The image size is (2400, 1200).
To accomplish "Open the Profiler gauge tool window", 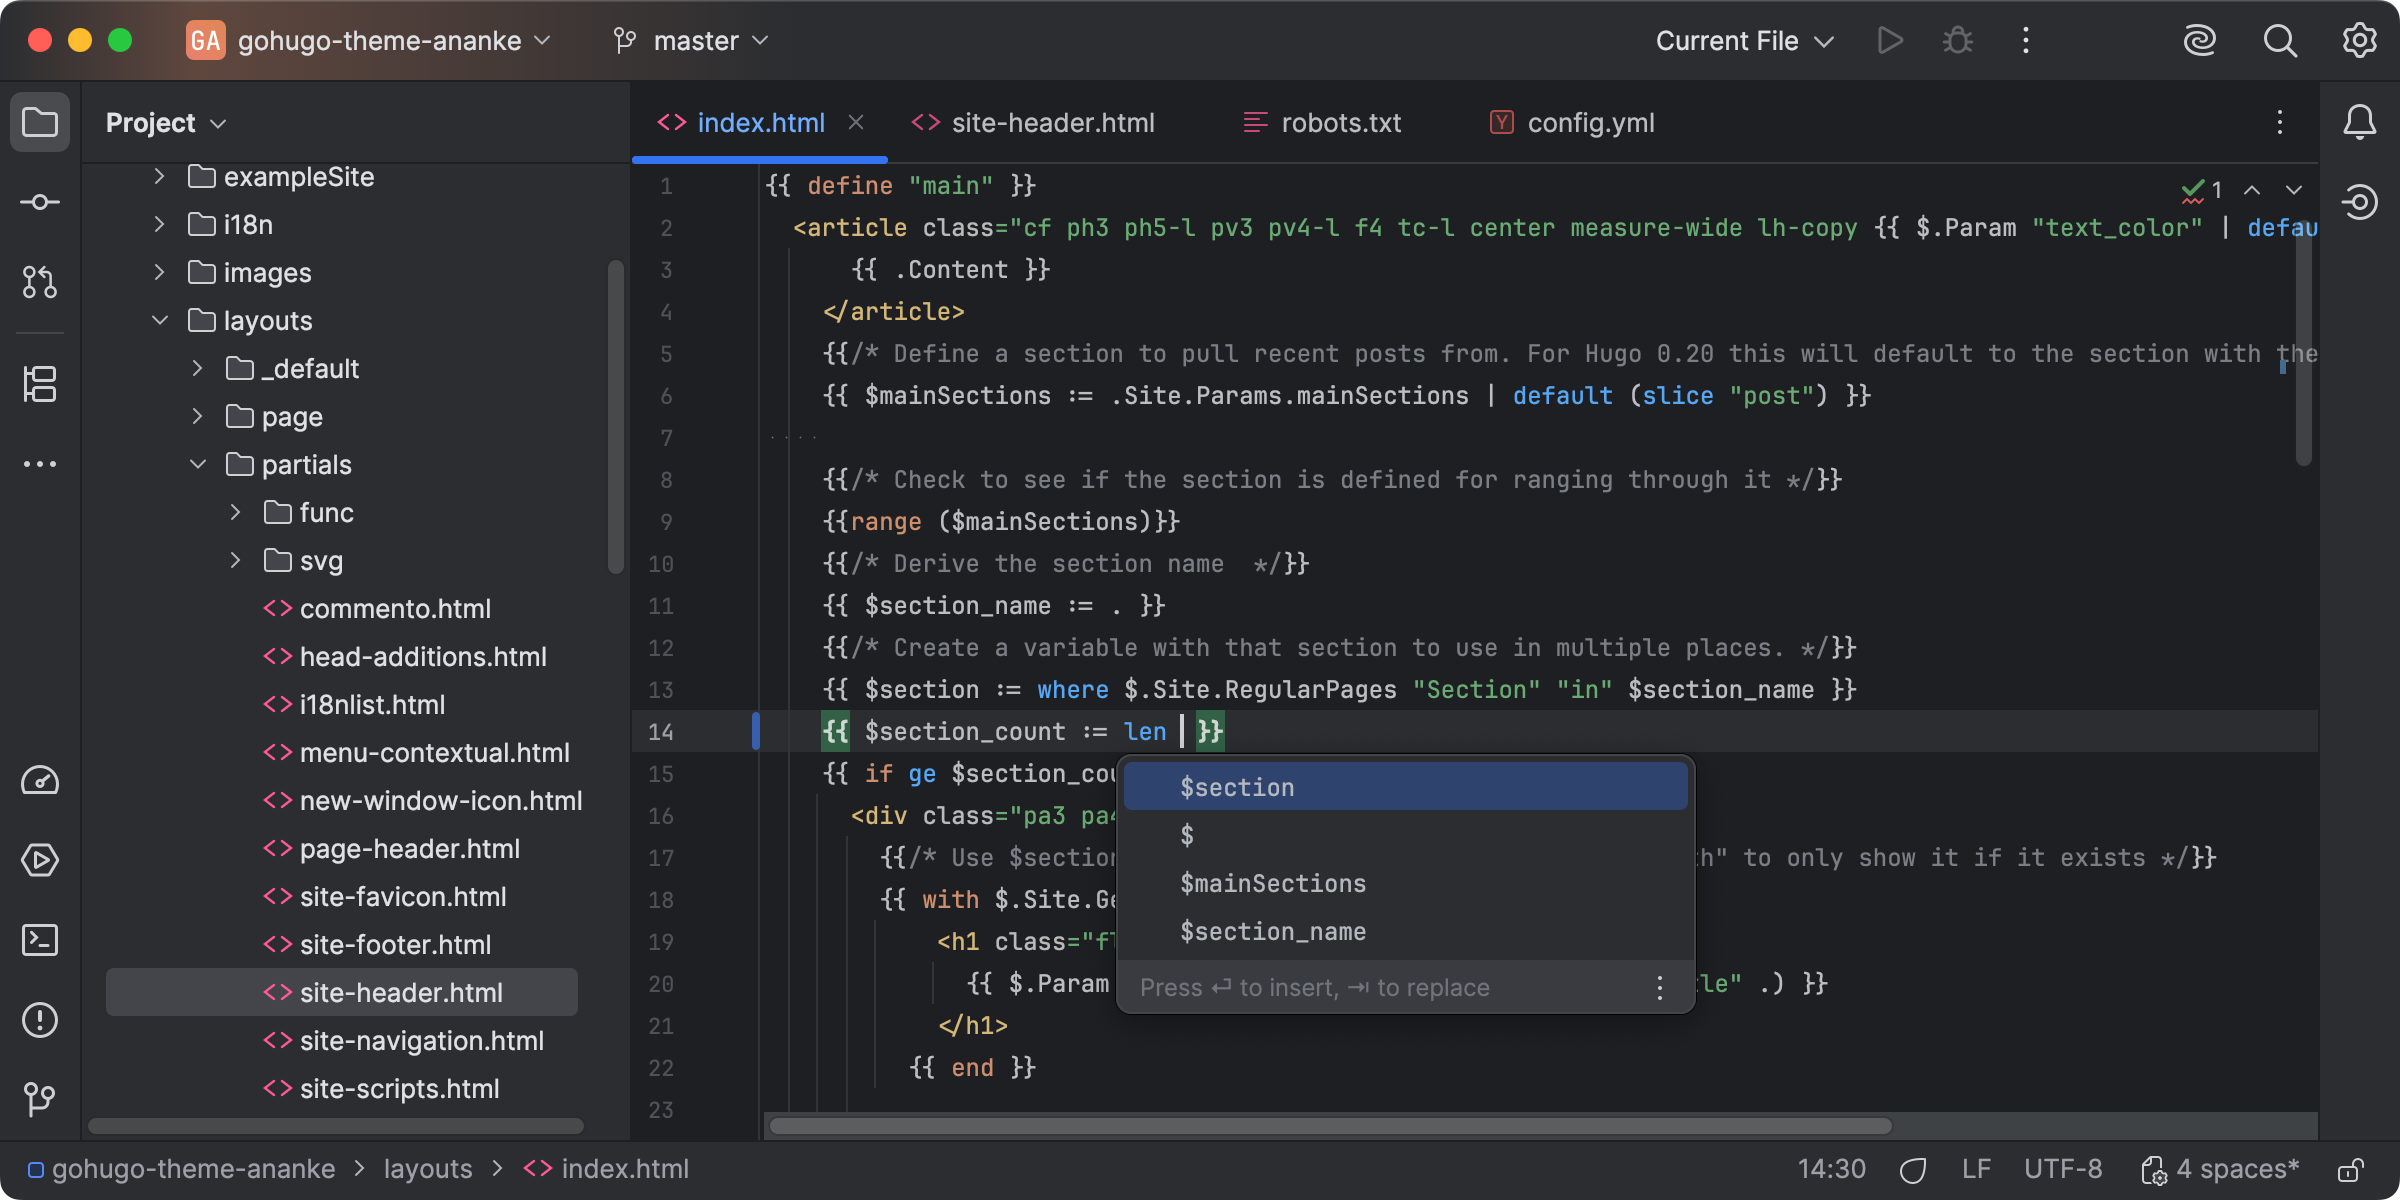I will (x=40, y=780).
